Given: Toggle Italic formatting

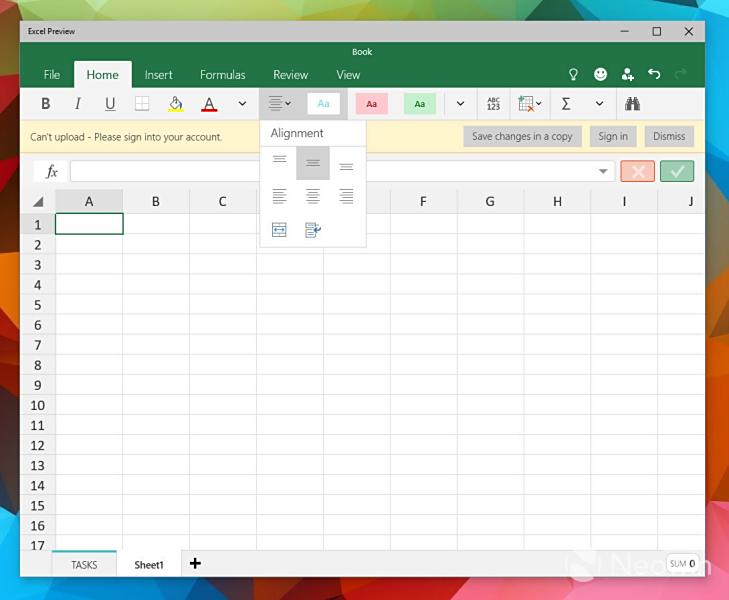Looking at the screenshot, I should [78, 103].
